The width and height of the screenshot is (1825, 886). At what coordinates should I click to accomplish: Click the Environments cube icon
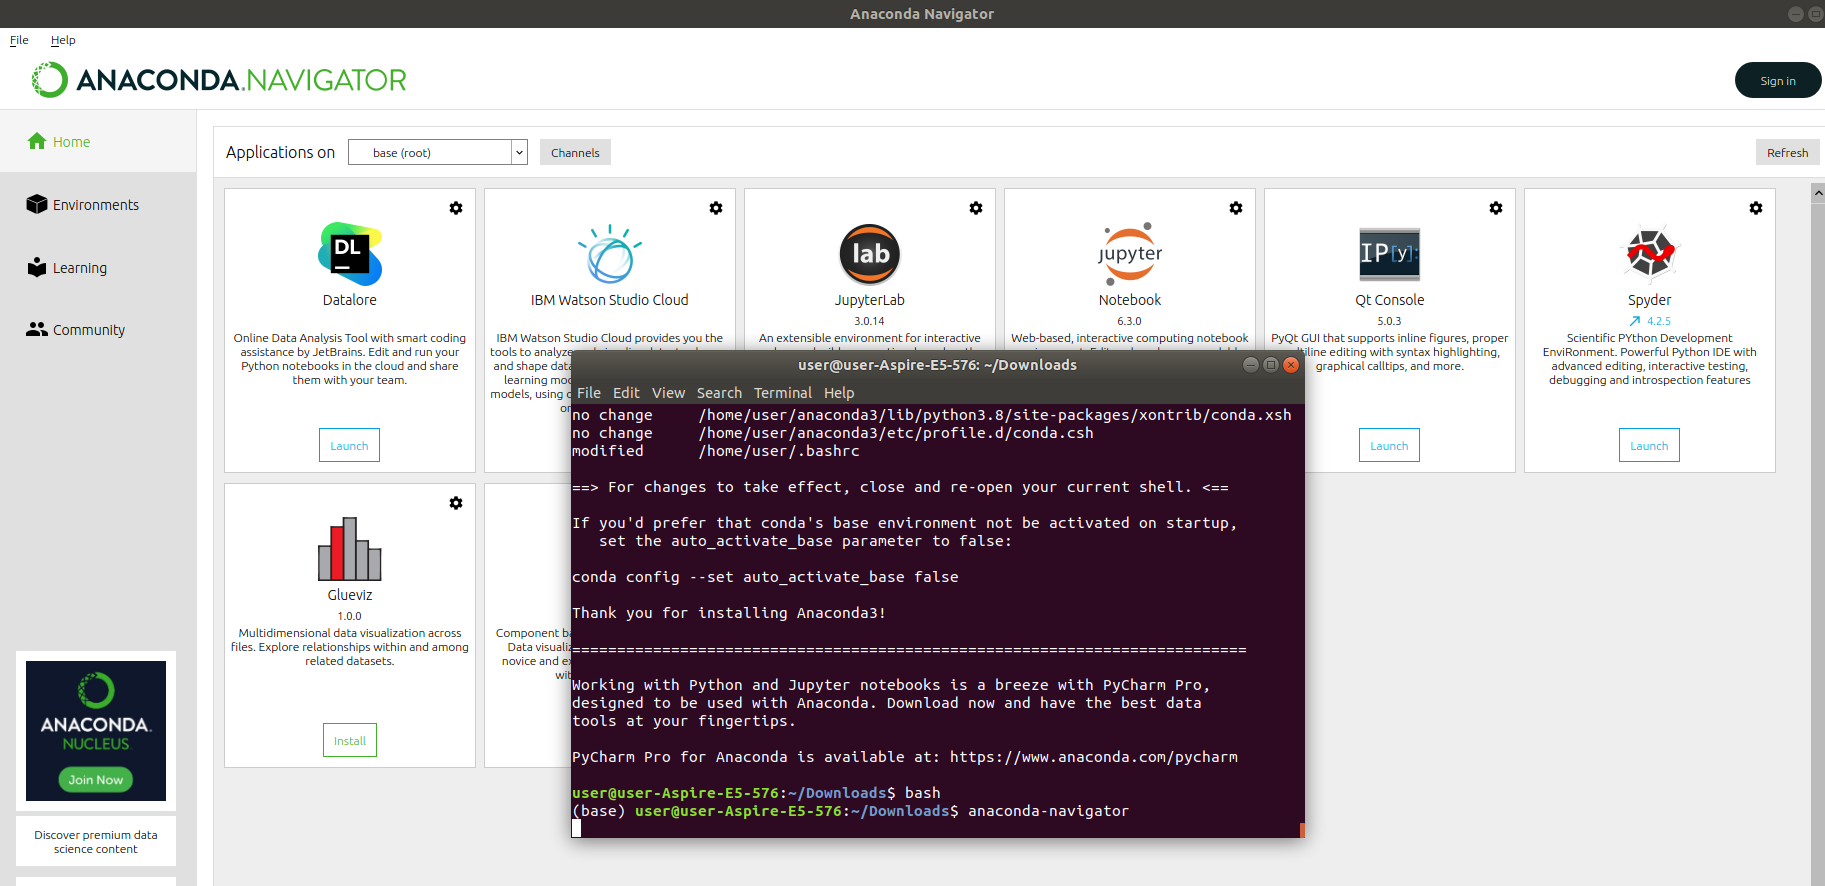pyautogui.click(x=37, y=204)
